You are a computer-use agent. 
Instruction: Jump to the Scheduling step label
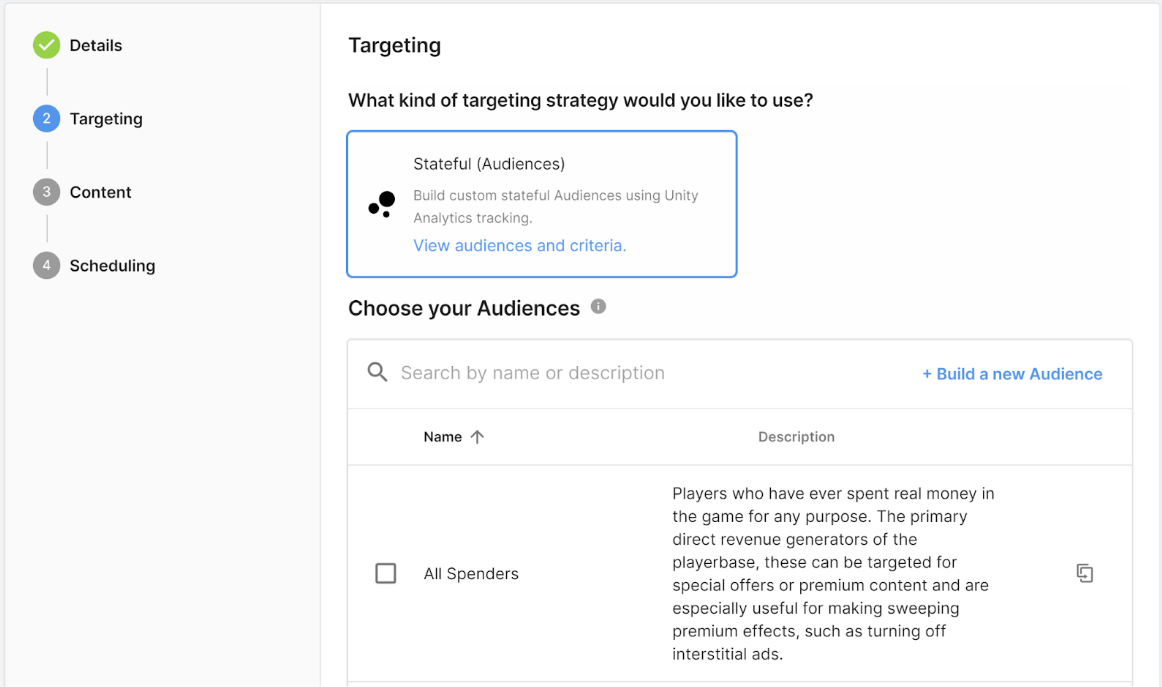tap(112, 266)
